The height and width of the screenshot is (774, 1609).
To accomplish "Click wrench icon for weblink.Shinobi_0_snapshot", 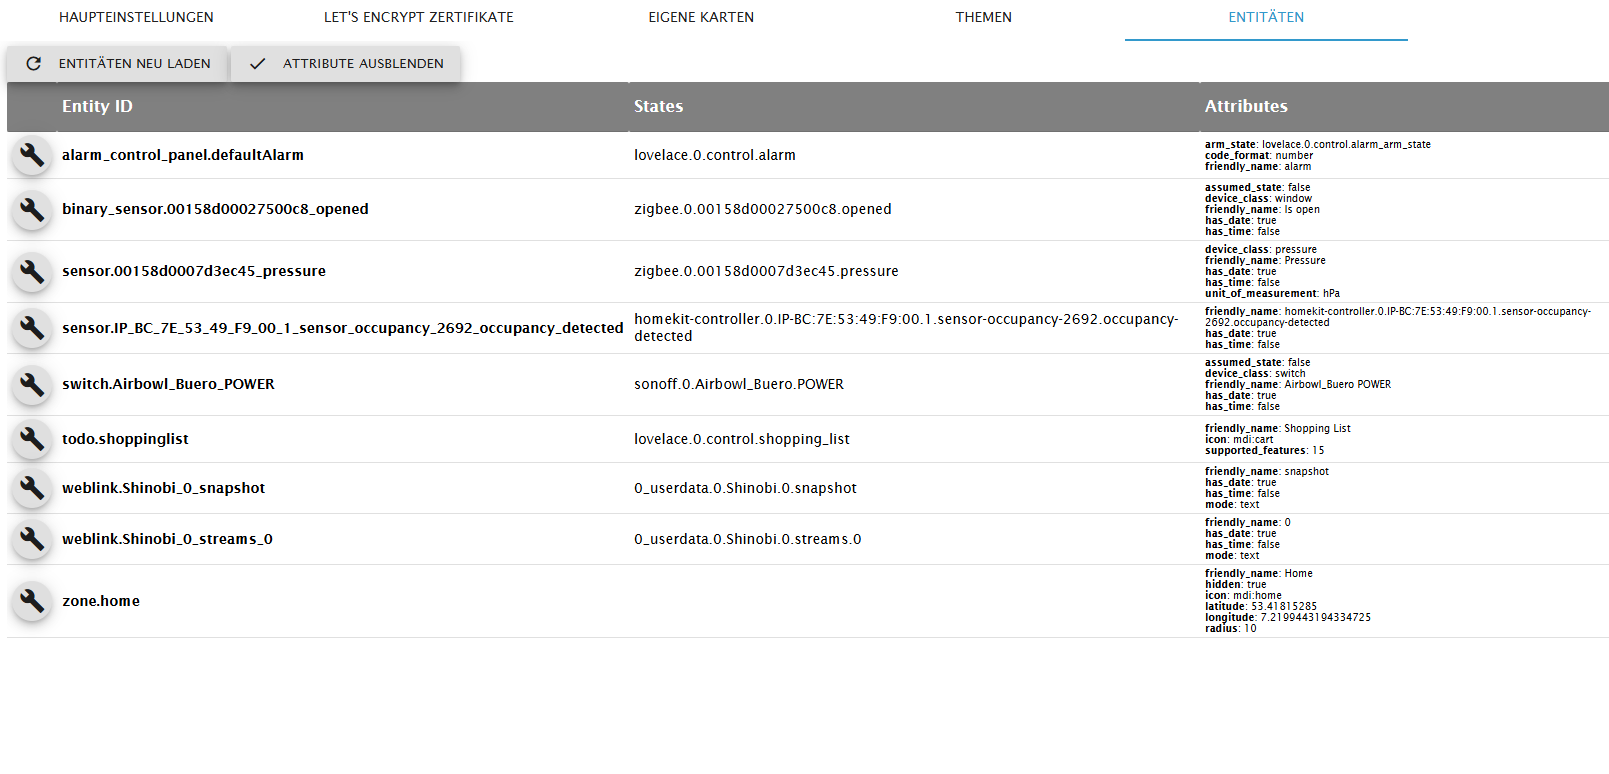I will pyautogui.click(x=32, y=488).
